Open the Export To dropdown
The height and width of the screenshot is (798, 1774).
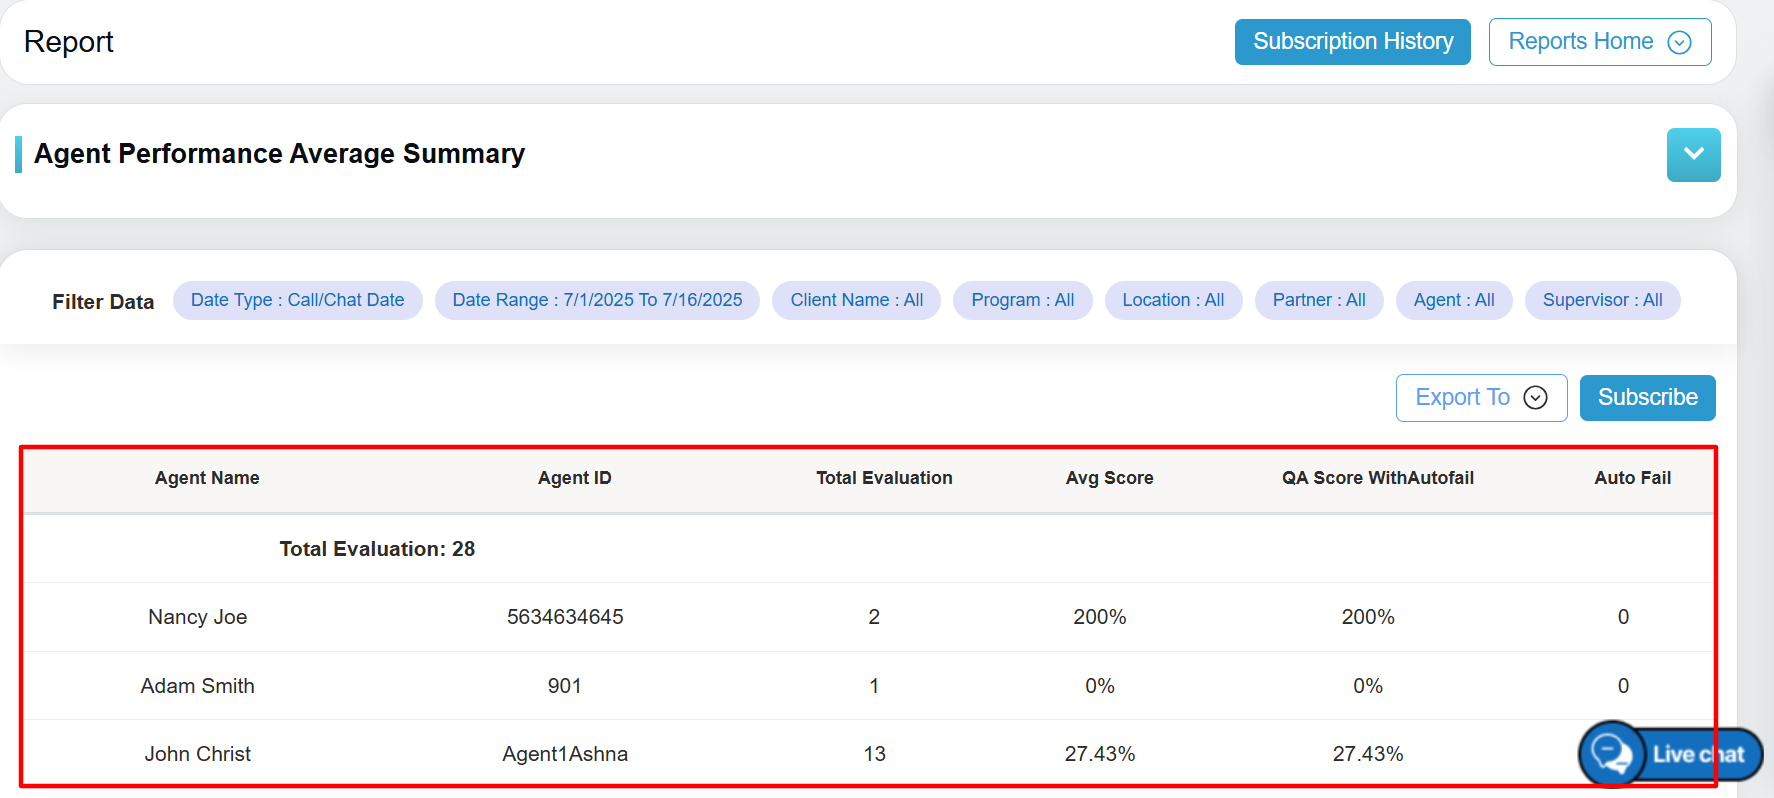(1480, 398)
